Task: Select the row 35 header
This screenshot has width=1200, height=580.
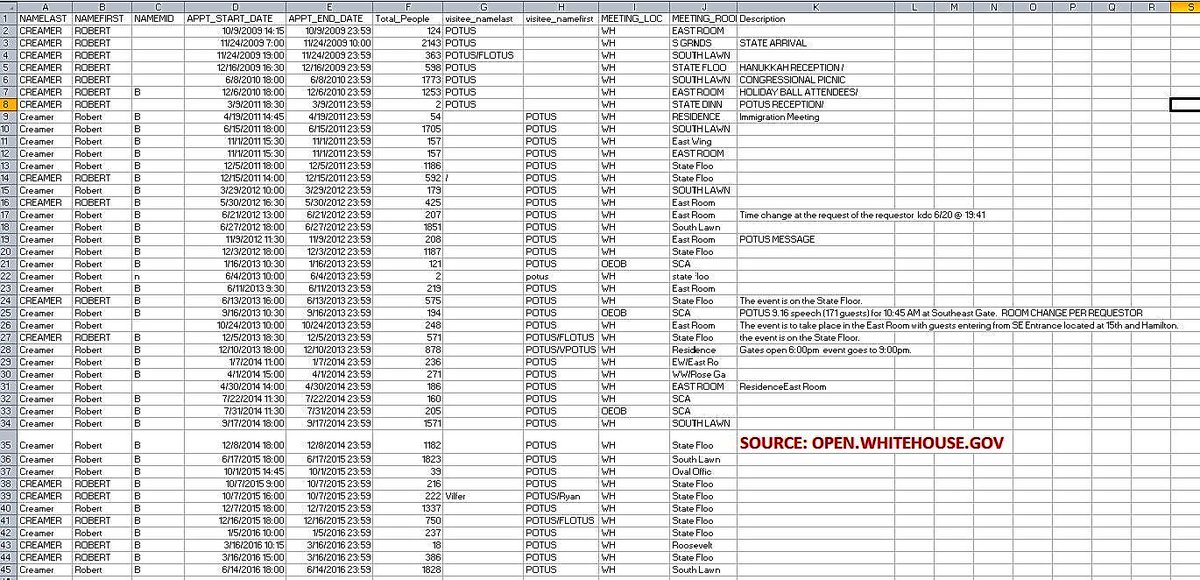Action: pos(8,441)
